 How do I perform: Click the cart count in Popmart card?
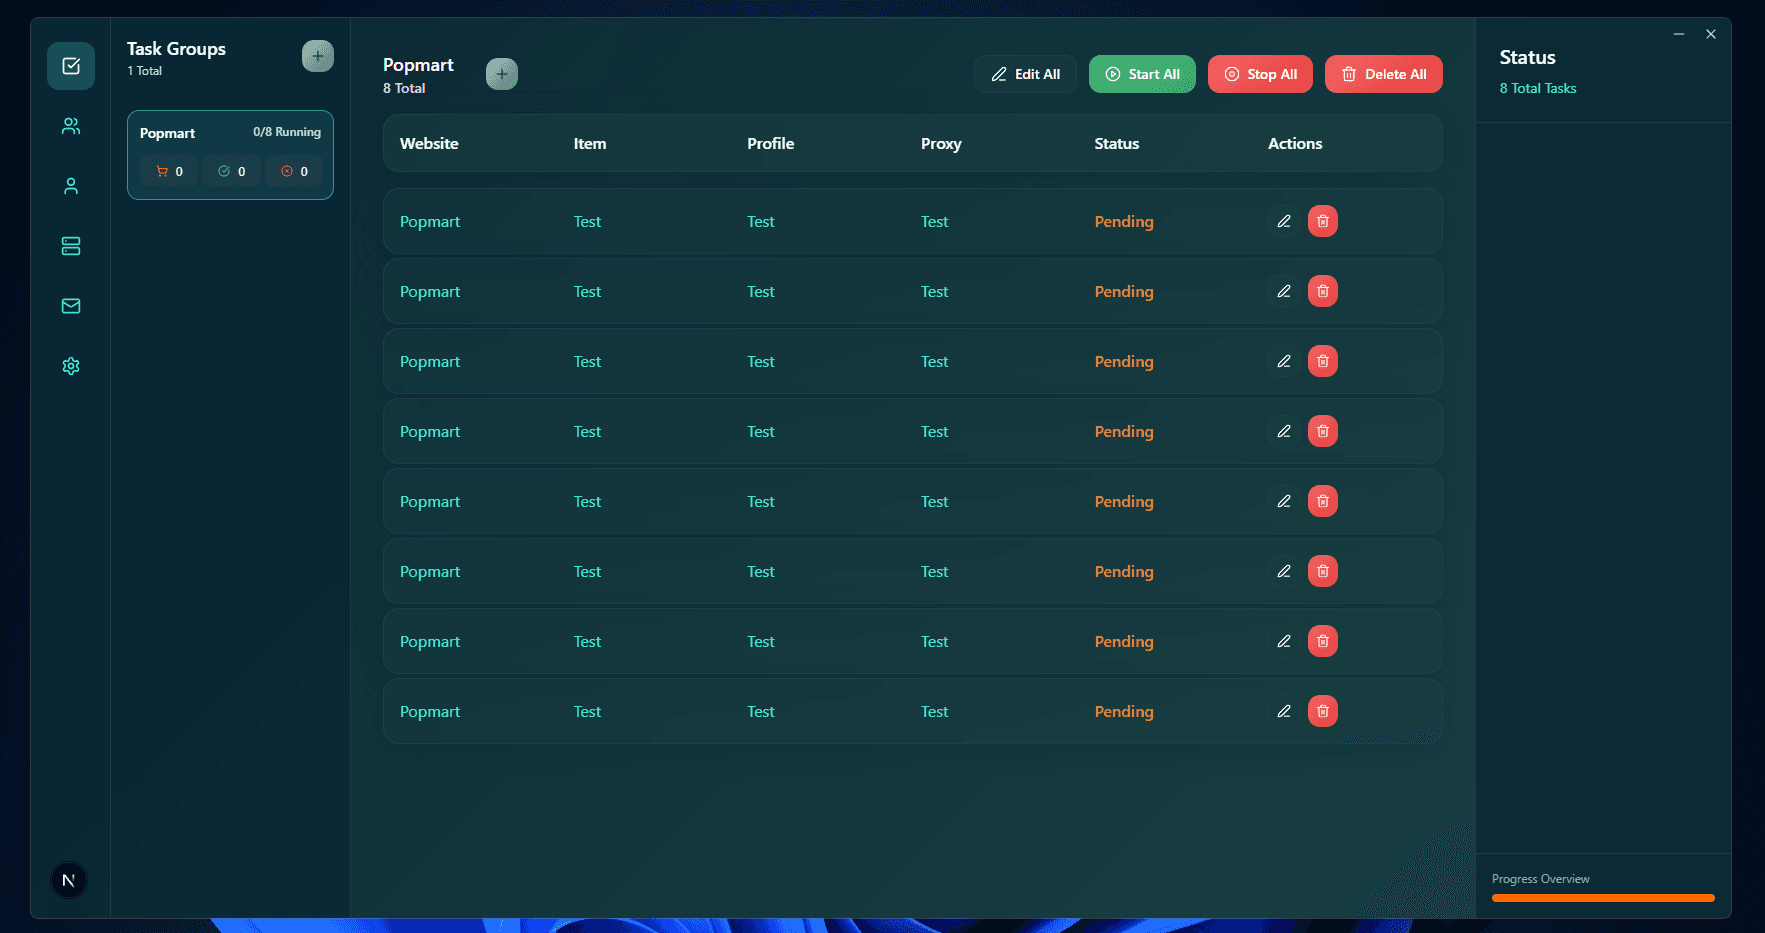pos(169,171)
